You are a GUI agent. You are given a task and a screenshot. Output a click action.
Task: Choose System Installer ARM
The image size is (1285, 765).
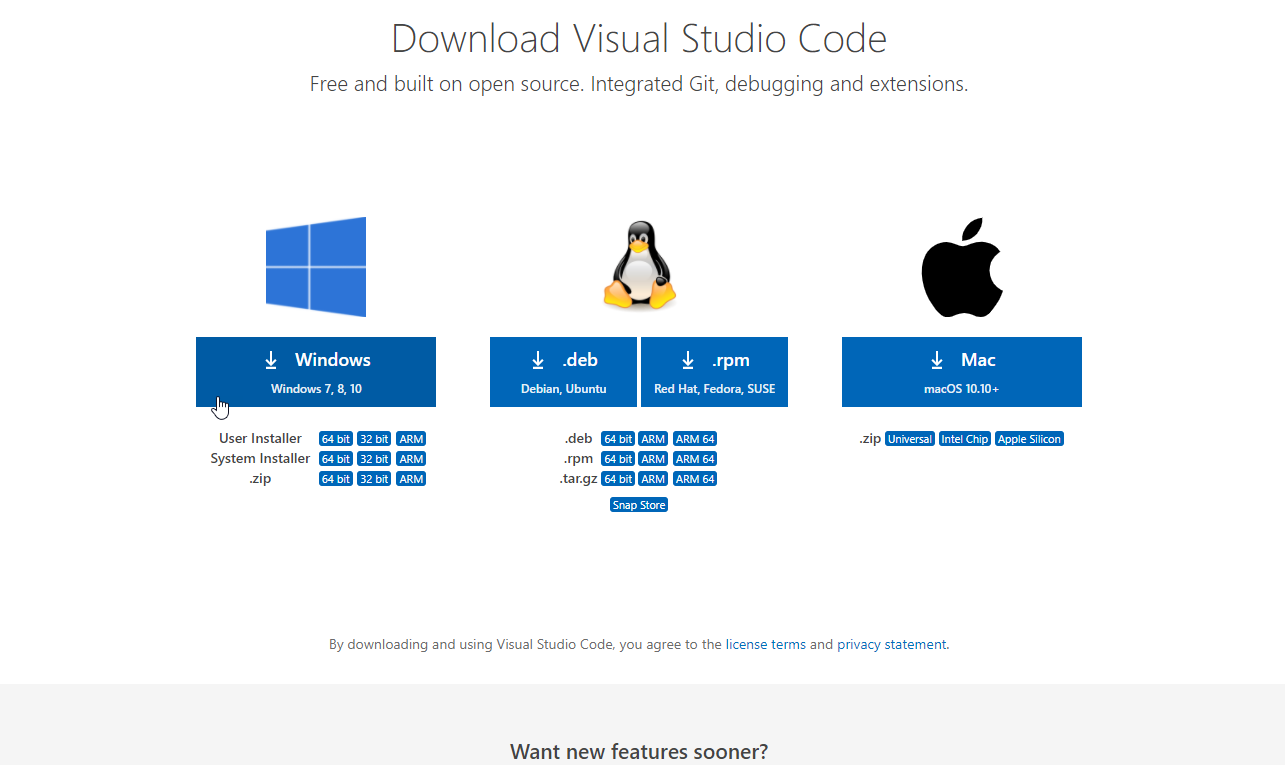(x=411, y=459)
